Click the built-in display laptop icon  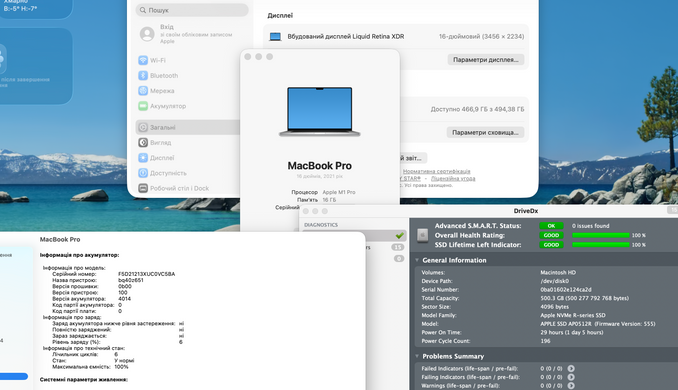click(275, 37)
